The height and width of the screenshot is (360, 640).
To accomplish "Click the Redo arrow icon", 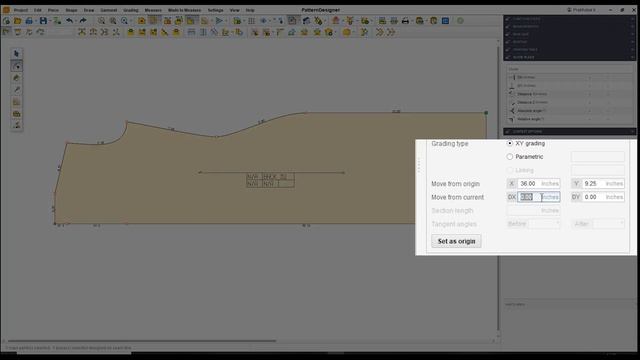I will click(83, 21).
